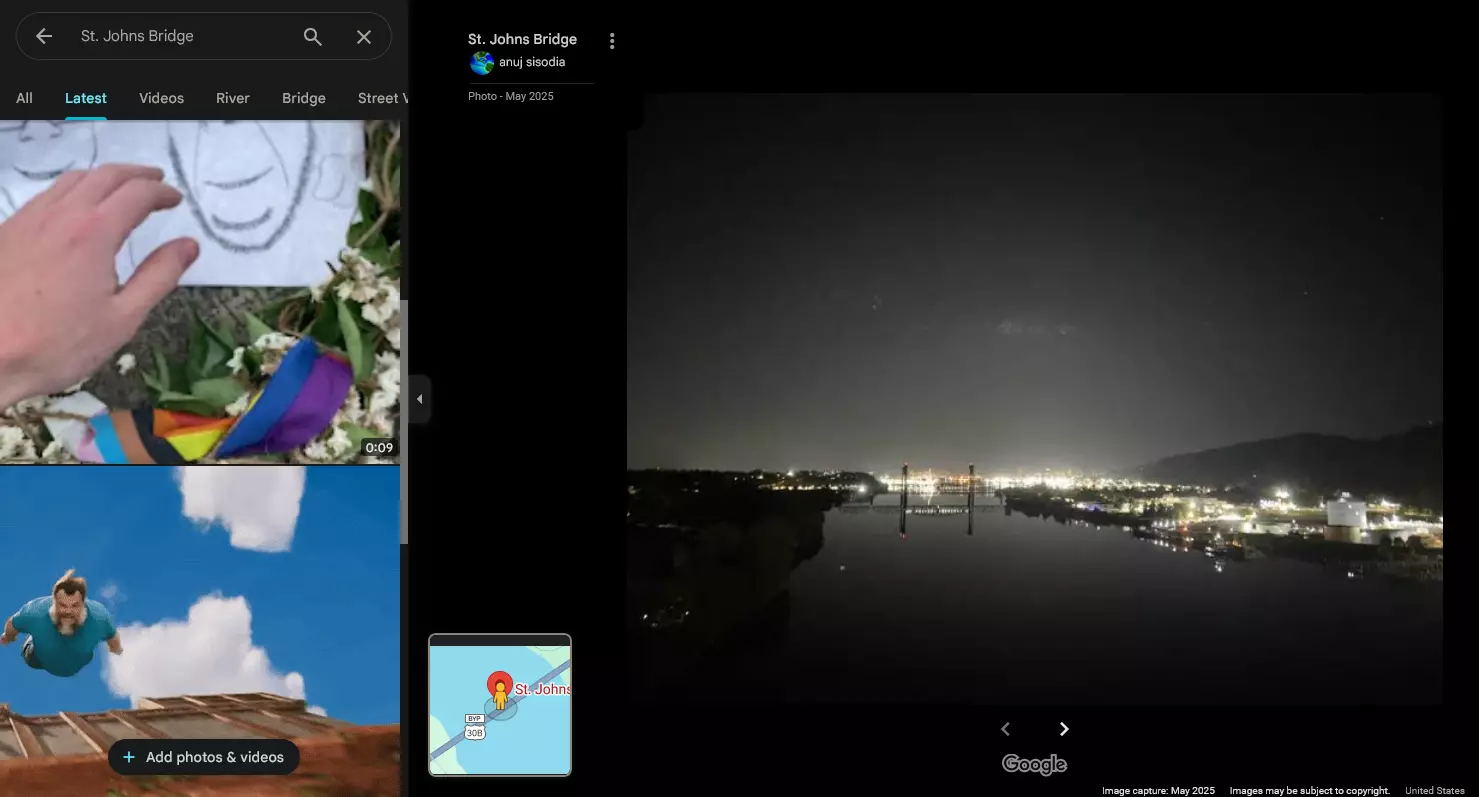Open anuj sisodia contributor link
This screenshot has width=1479, height=797.
click(x=532, y=62)
